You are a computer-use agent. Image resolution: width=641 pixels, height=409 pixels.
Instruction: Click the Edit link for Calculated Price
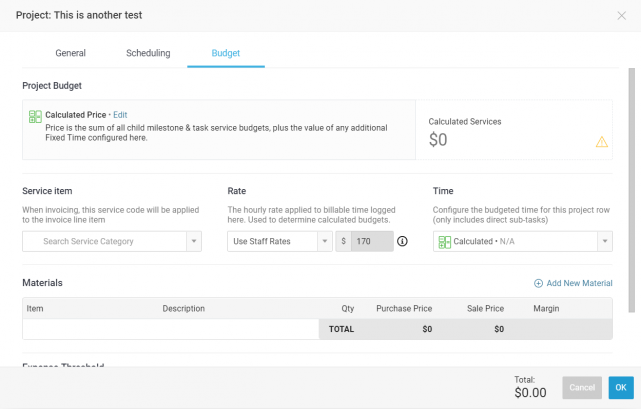pyautogui.click(x=120, y=115)
